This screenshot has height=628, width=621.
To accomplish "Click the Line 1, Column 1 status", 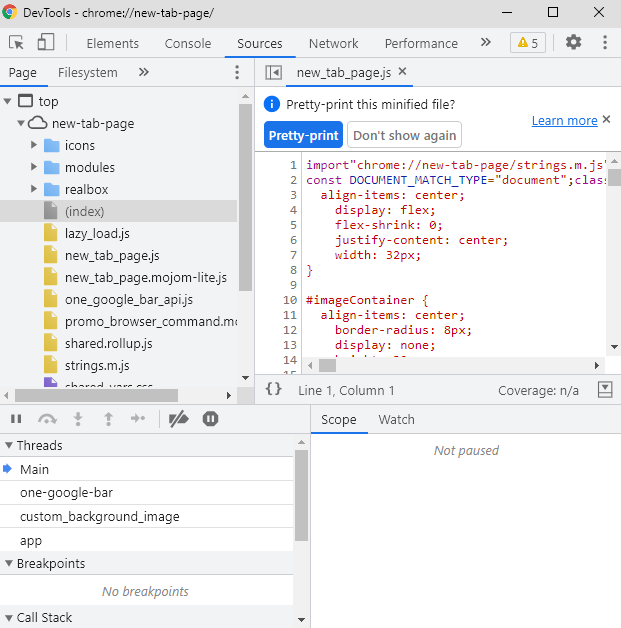I will coord(346,390).
